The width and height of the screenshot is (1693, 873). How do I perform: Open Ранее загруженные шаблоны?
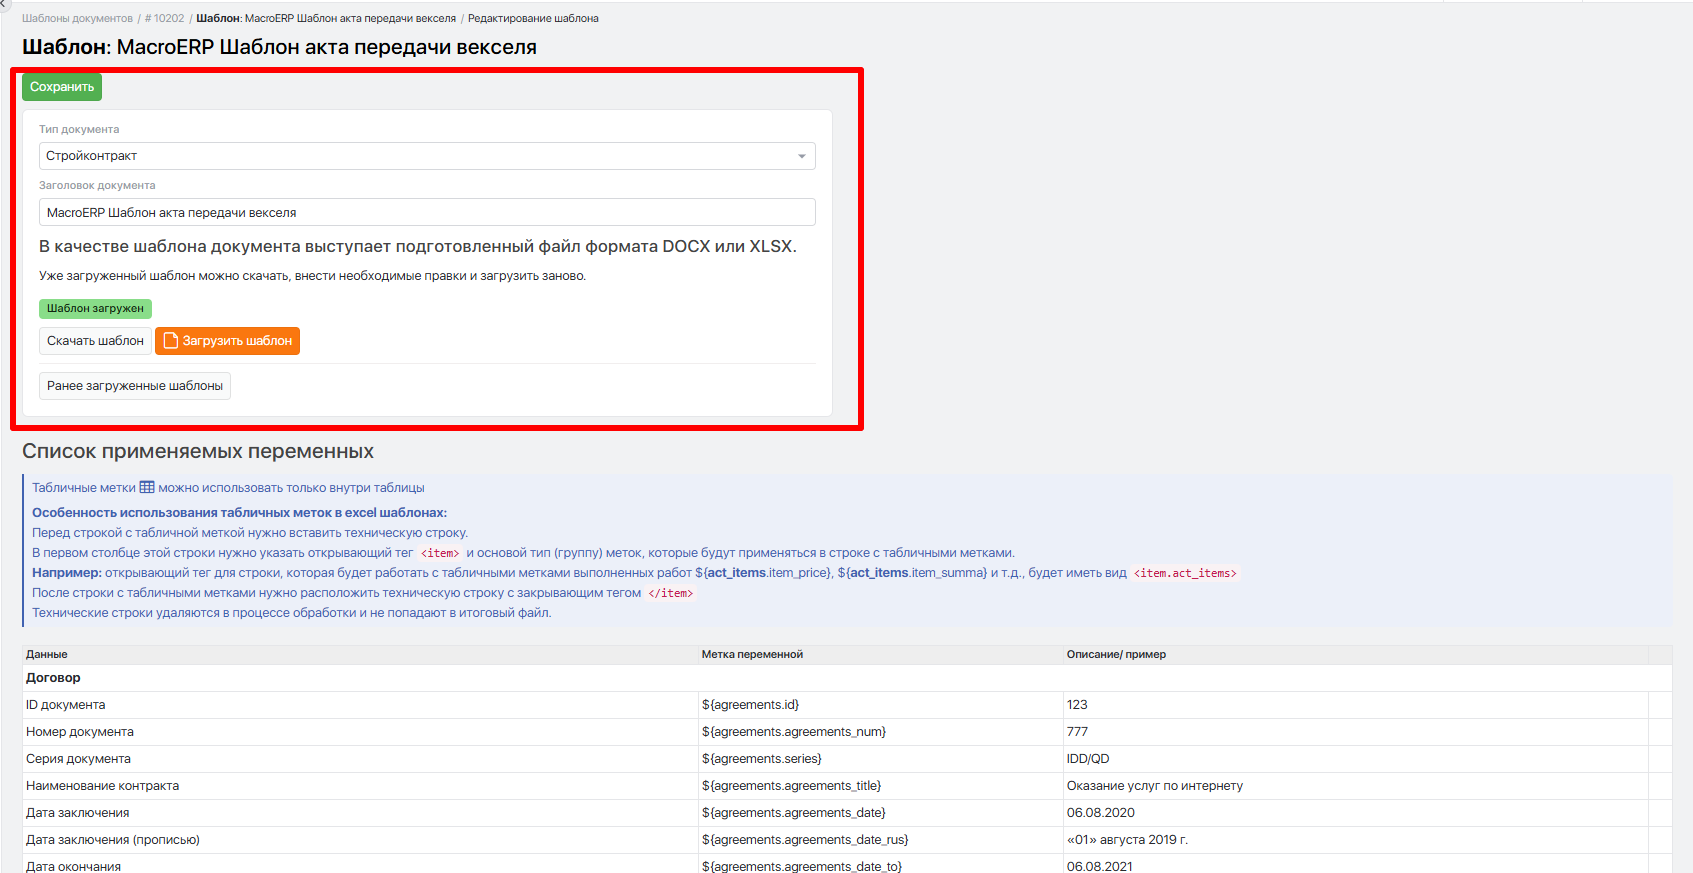(135, 386)
